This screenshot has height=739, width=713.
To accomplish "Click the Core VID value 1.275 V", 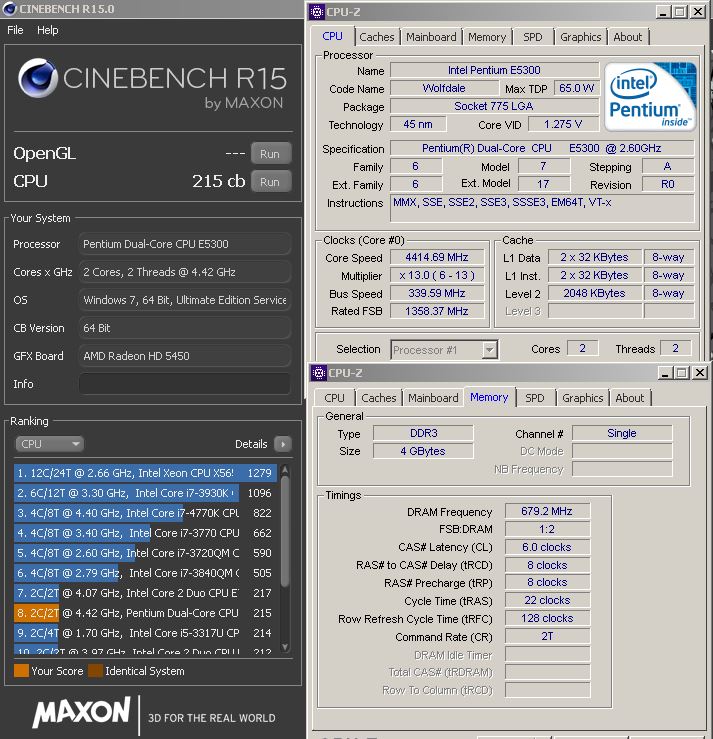I will 564,124.
